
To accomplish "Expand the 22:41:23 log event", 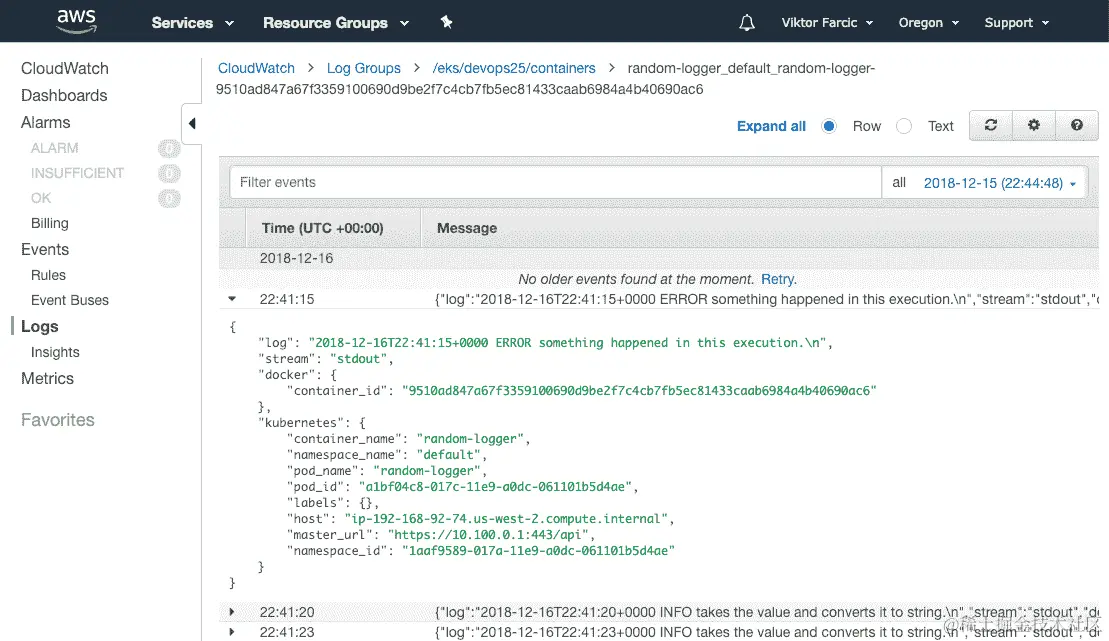I will coord(232,632).
